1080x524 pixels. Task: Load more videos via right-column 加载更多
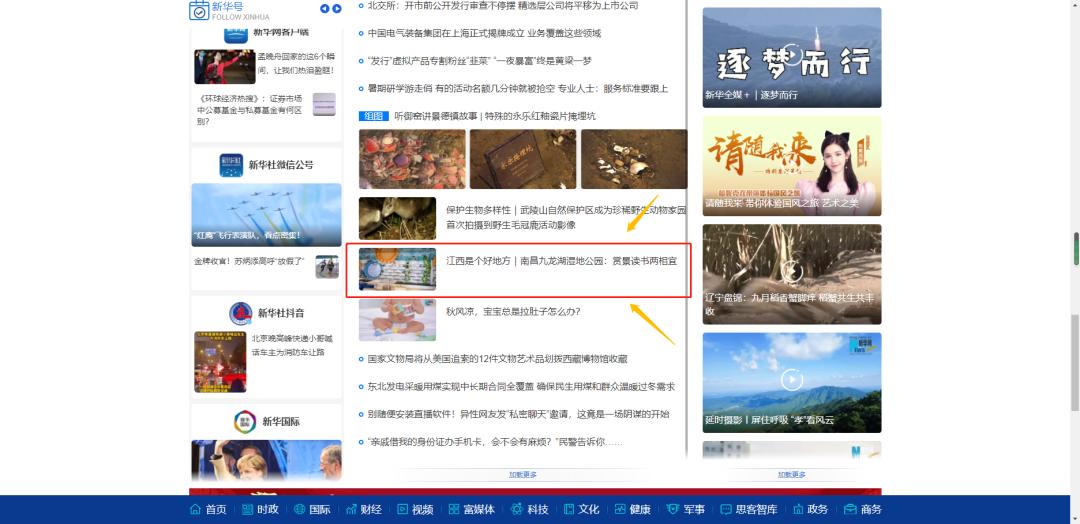[792, 474]
